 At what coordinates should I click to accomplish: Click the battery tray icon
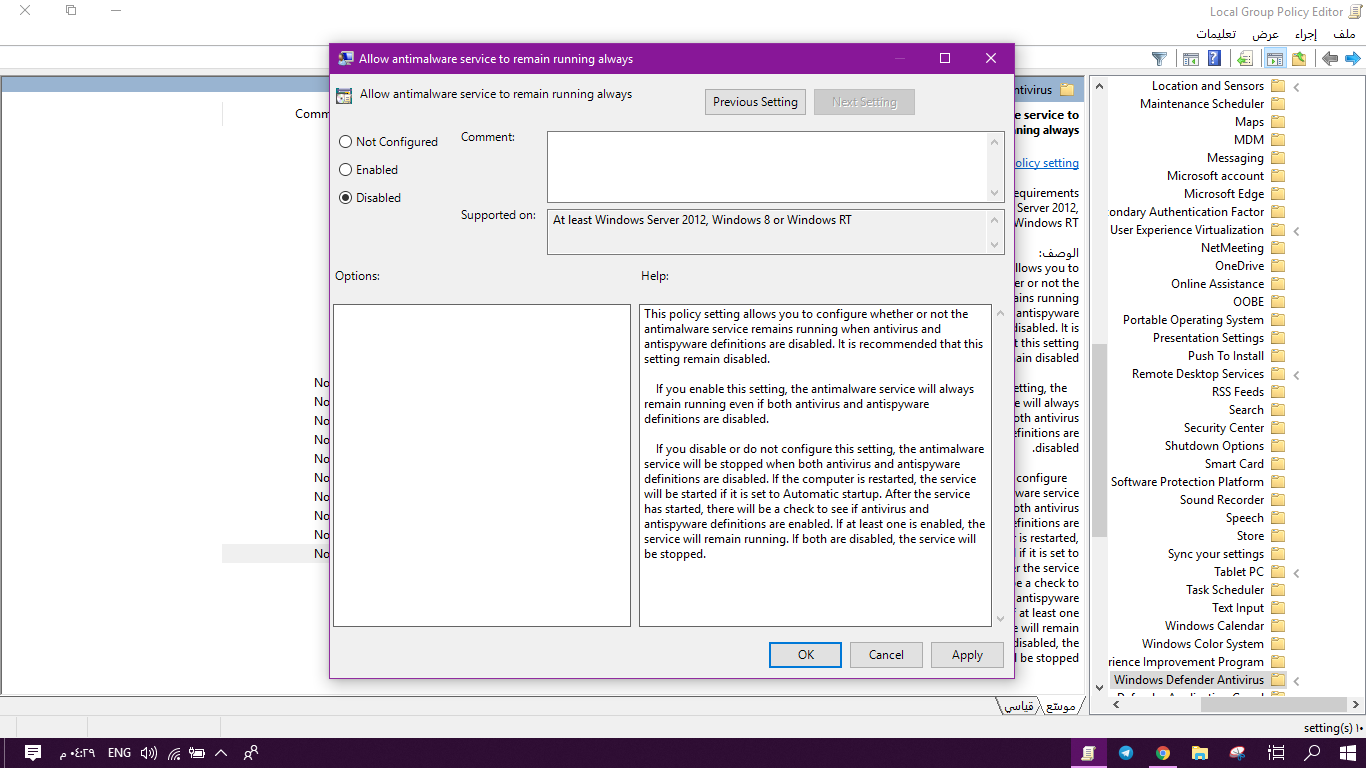pos(197,753)
